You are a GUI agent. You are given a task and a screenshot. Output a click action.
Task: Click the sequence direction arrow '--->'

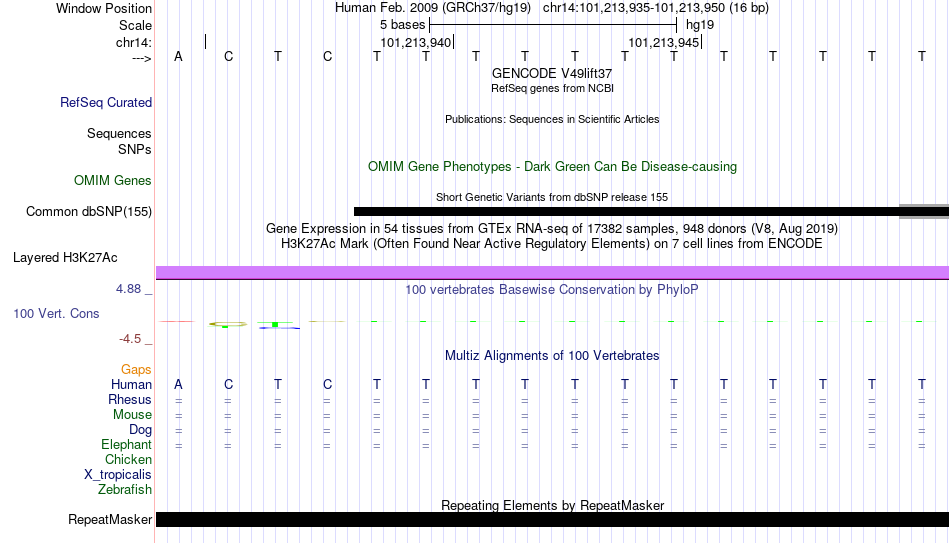[x=142, y=58]
